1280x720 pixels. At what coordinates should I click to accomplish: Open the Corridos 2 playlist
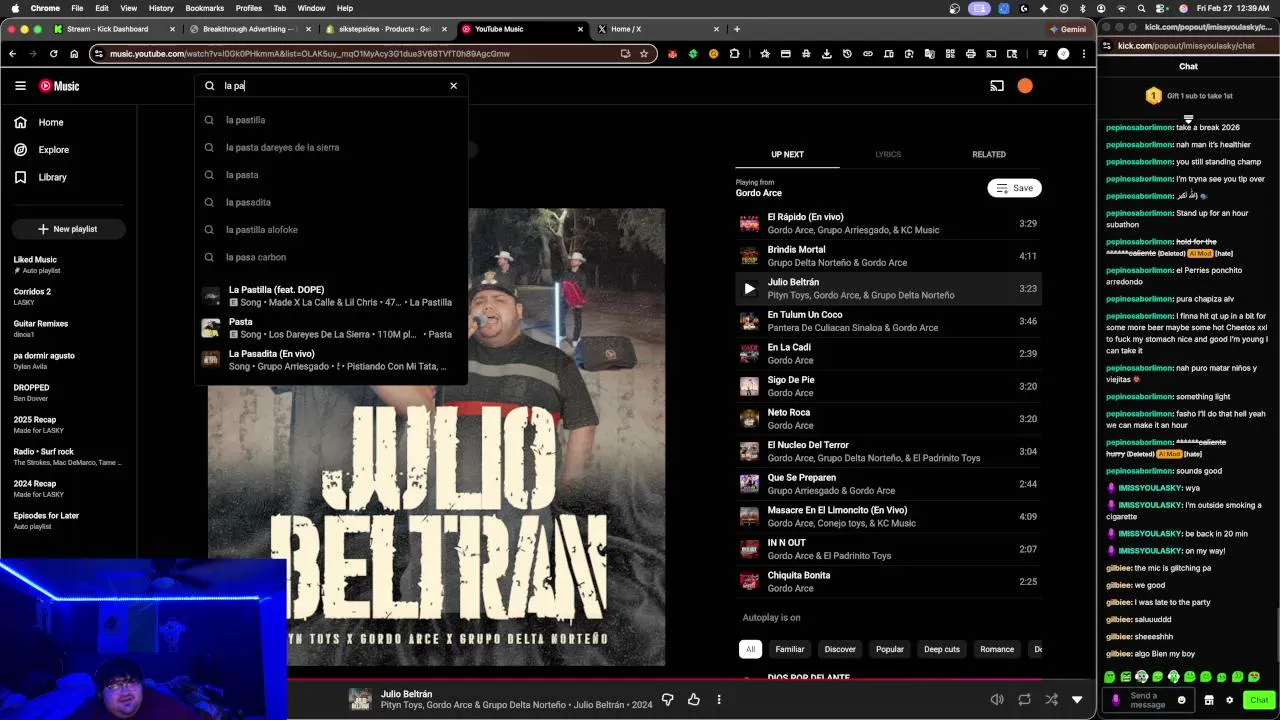(68, 297)
